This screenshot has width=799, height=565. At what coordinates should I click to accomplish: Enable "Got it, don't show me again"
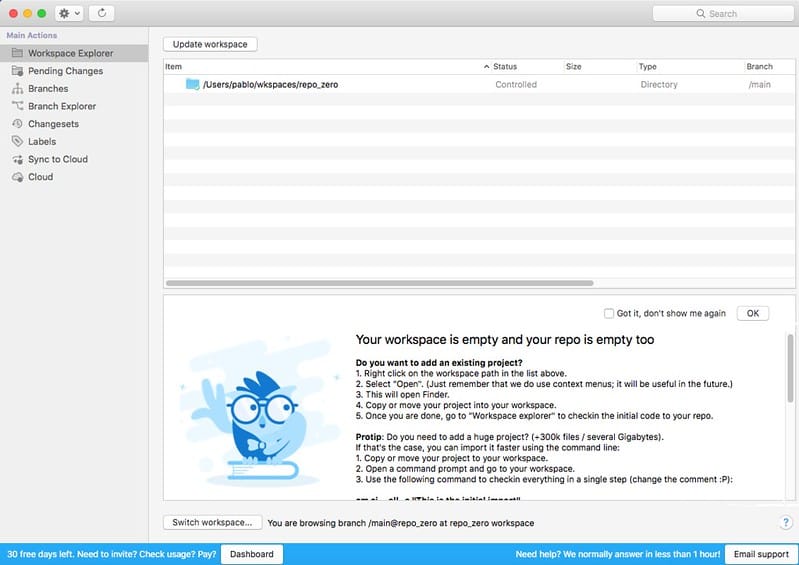(x=608, y=313)
